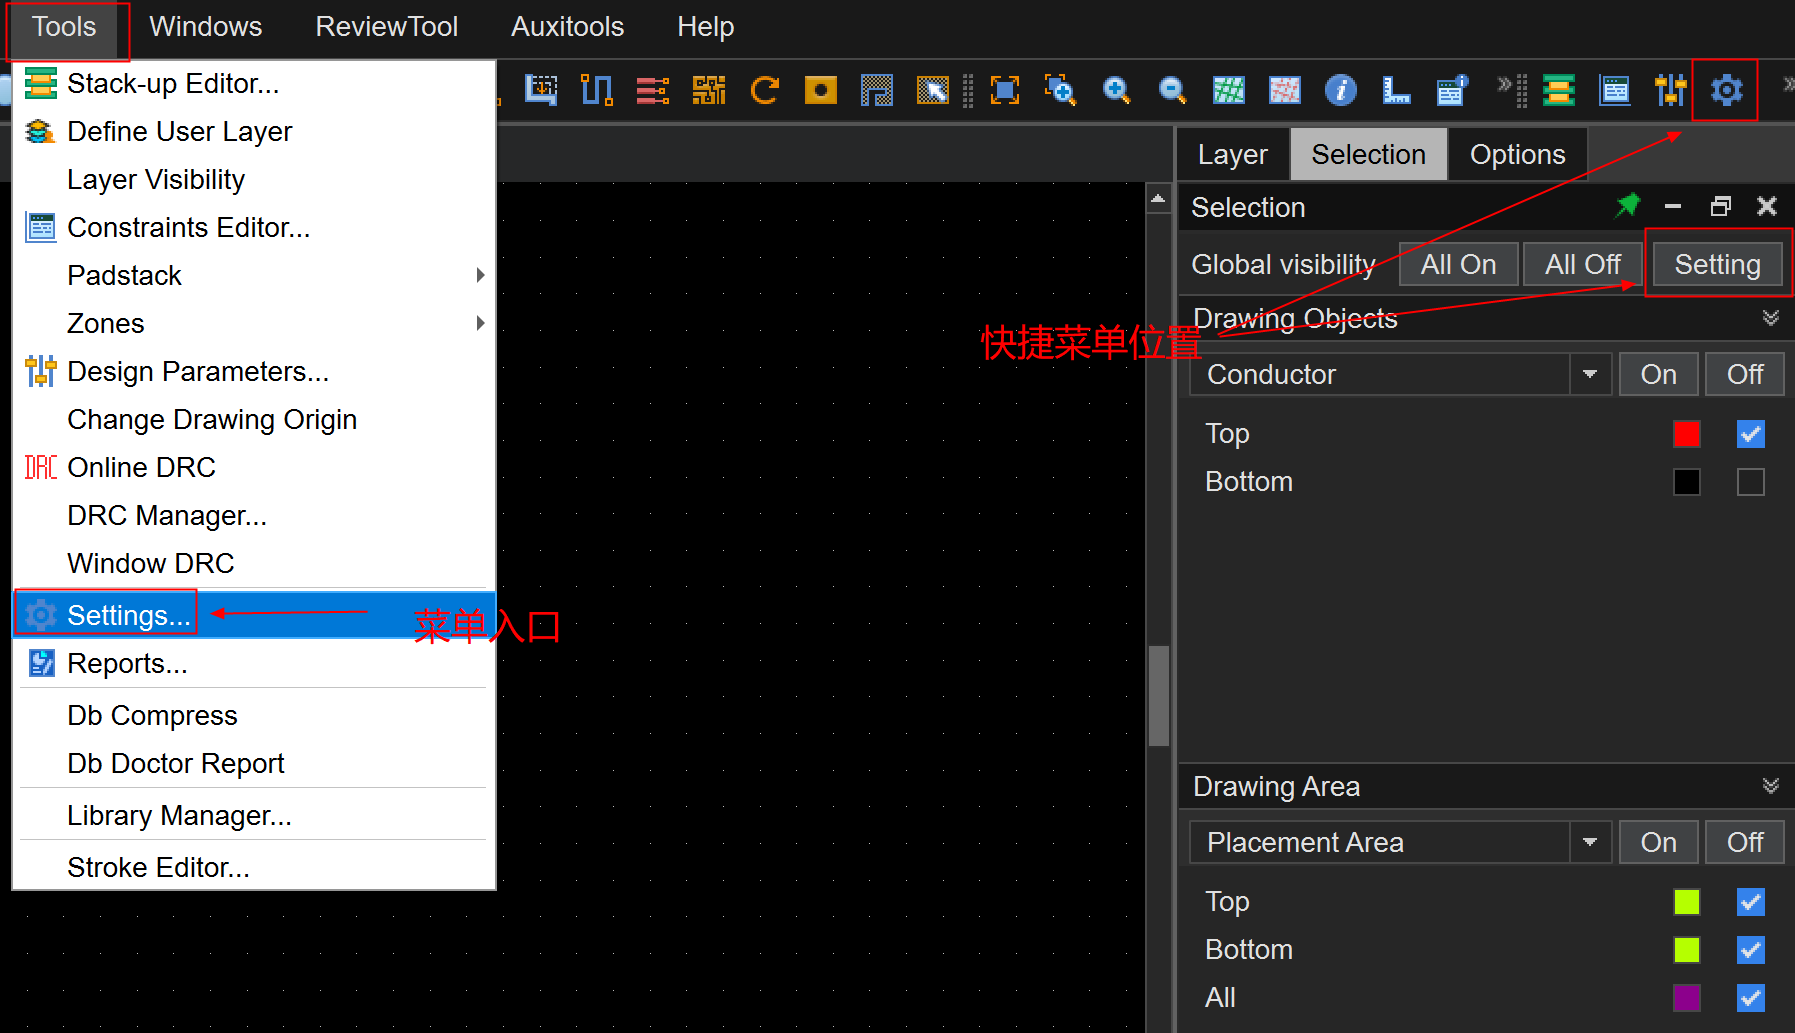Screen dimensions: 1795x1033
Task: Open Stack-up Editor from toolbar icon
Action: pyautogui.click(x=1558, y=90)
